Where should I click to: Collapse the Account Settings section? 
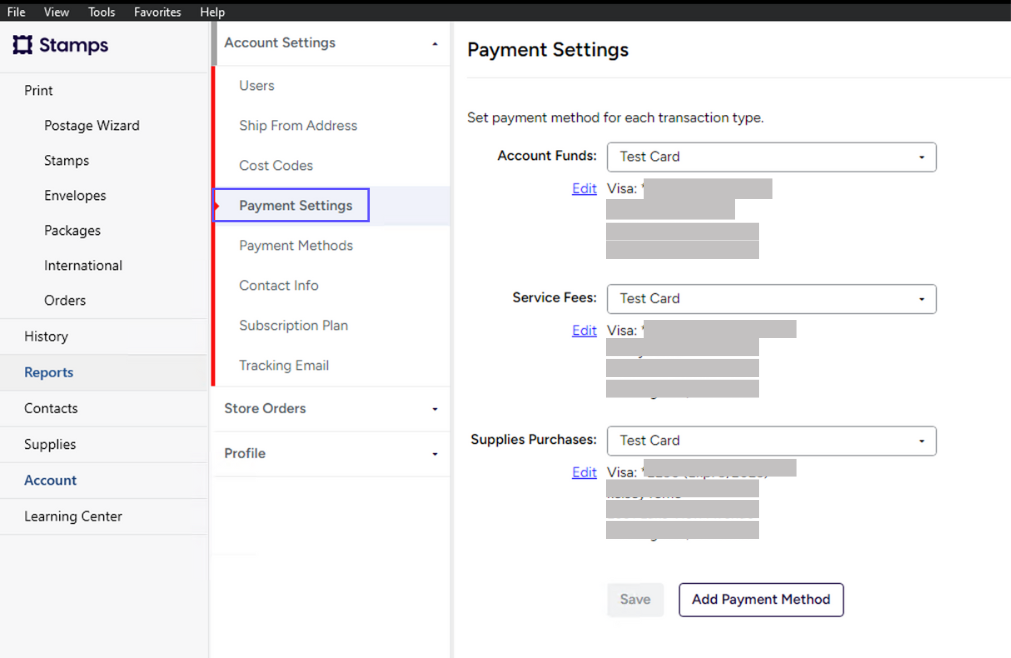pos(331,43)
